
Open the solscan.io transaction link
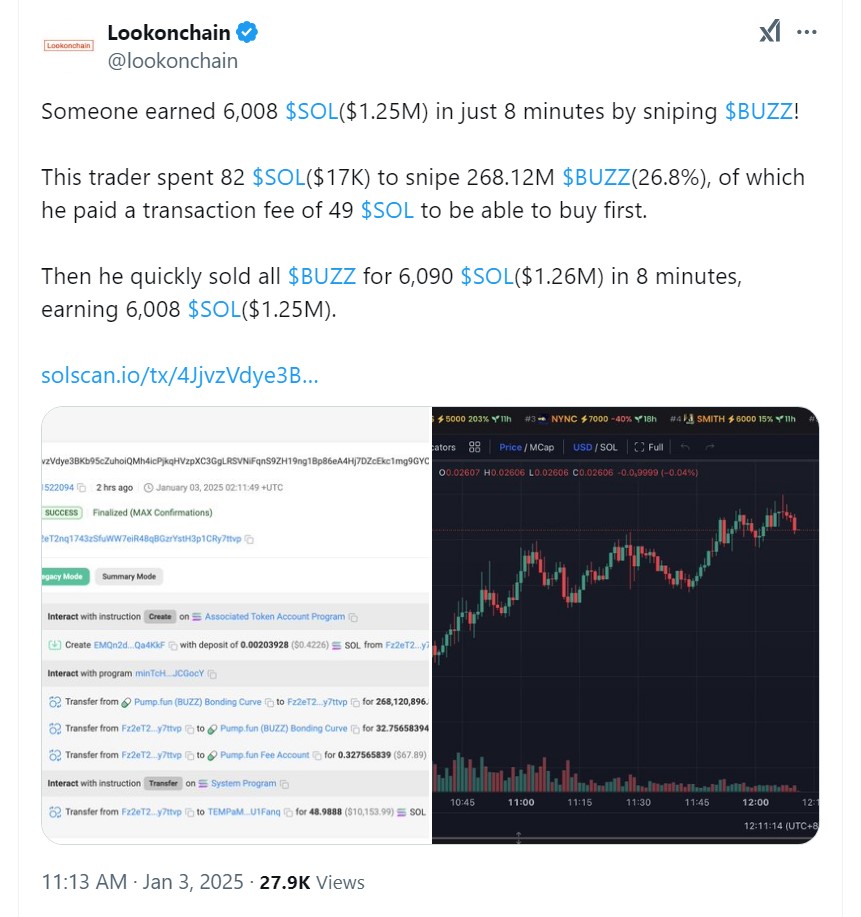click(x=180, y=376)
